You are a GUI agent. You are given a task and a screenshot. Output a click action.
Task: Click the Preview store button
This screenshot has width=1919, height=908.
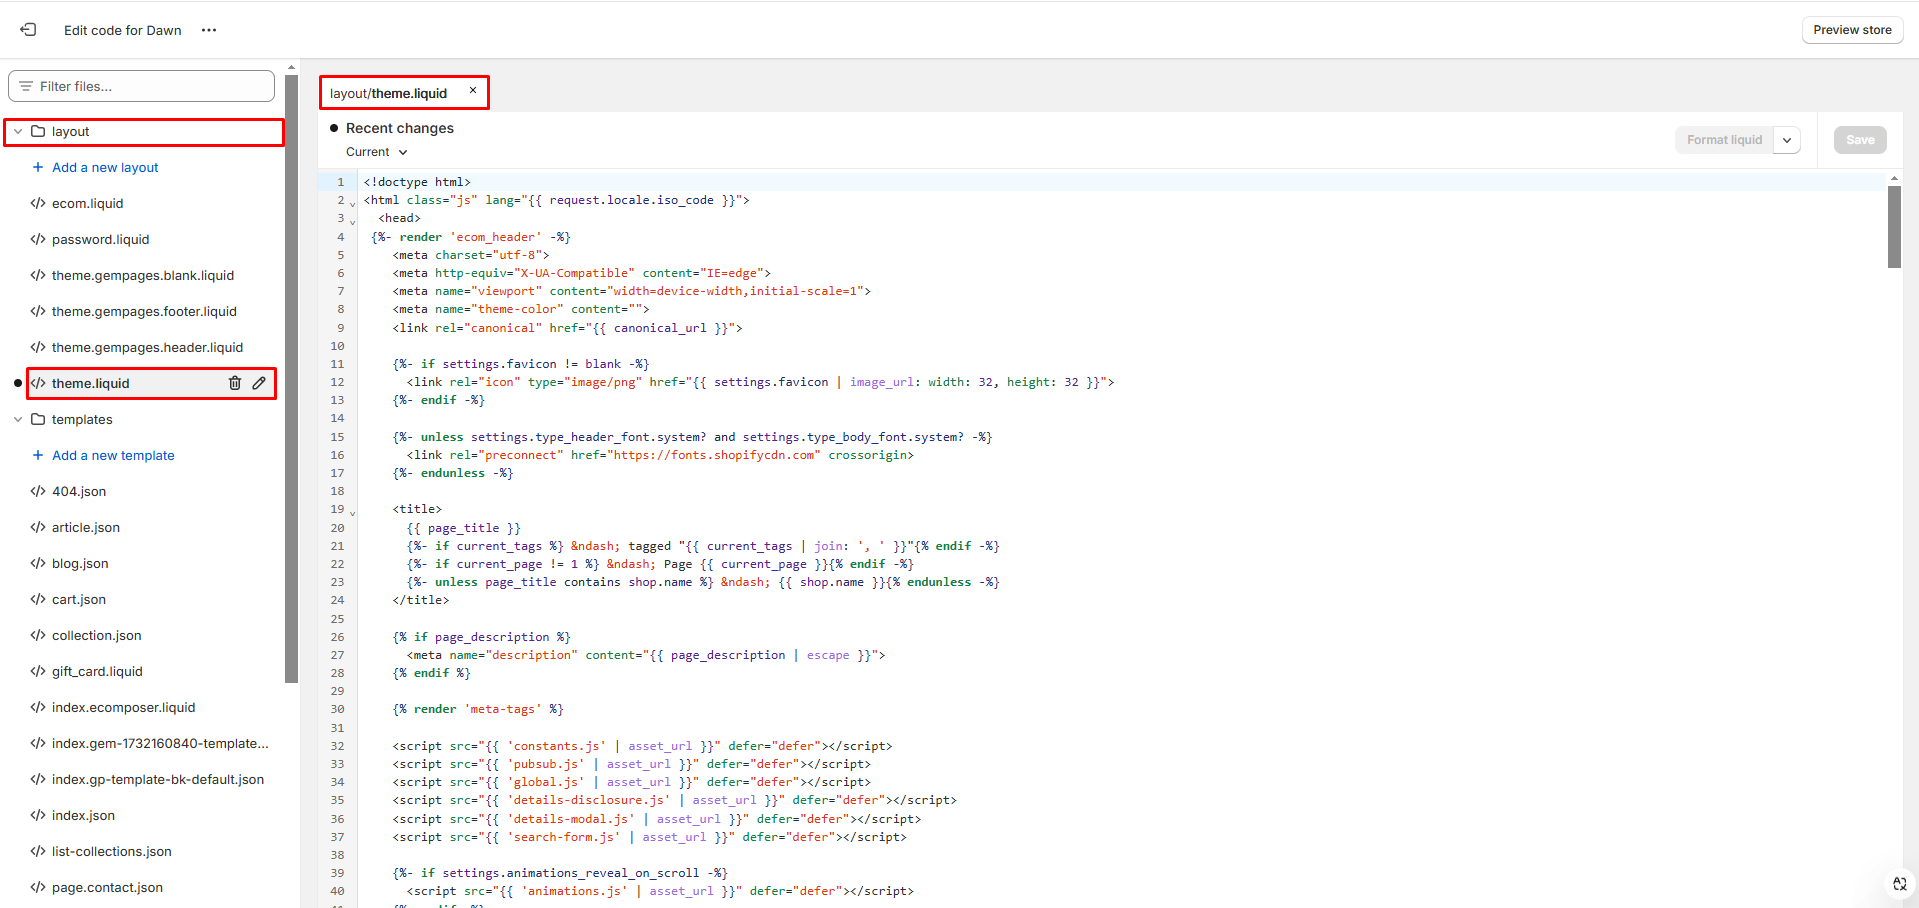(x=1852, y=30)
